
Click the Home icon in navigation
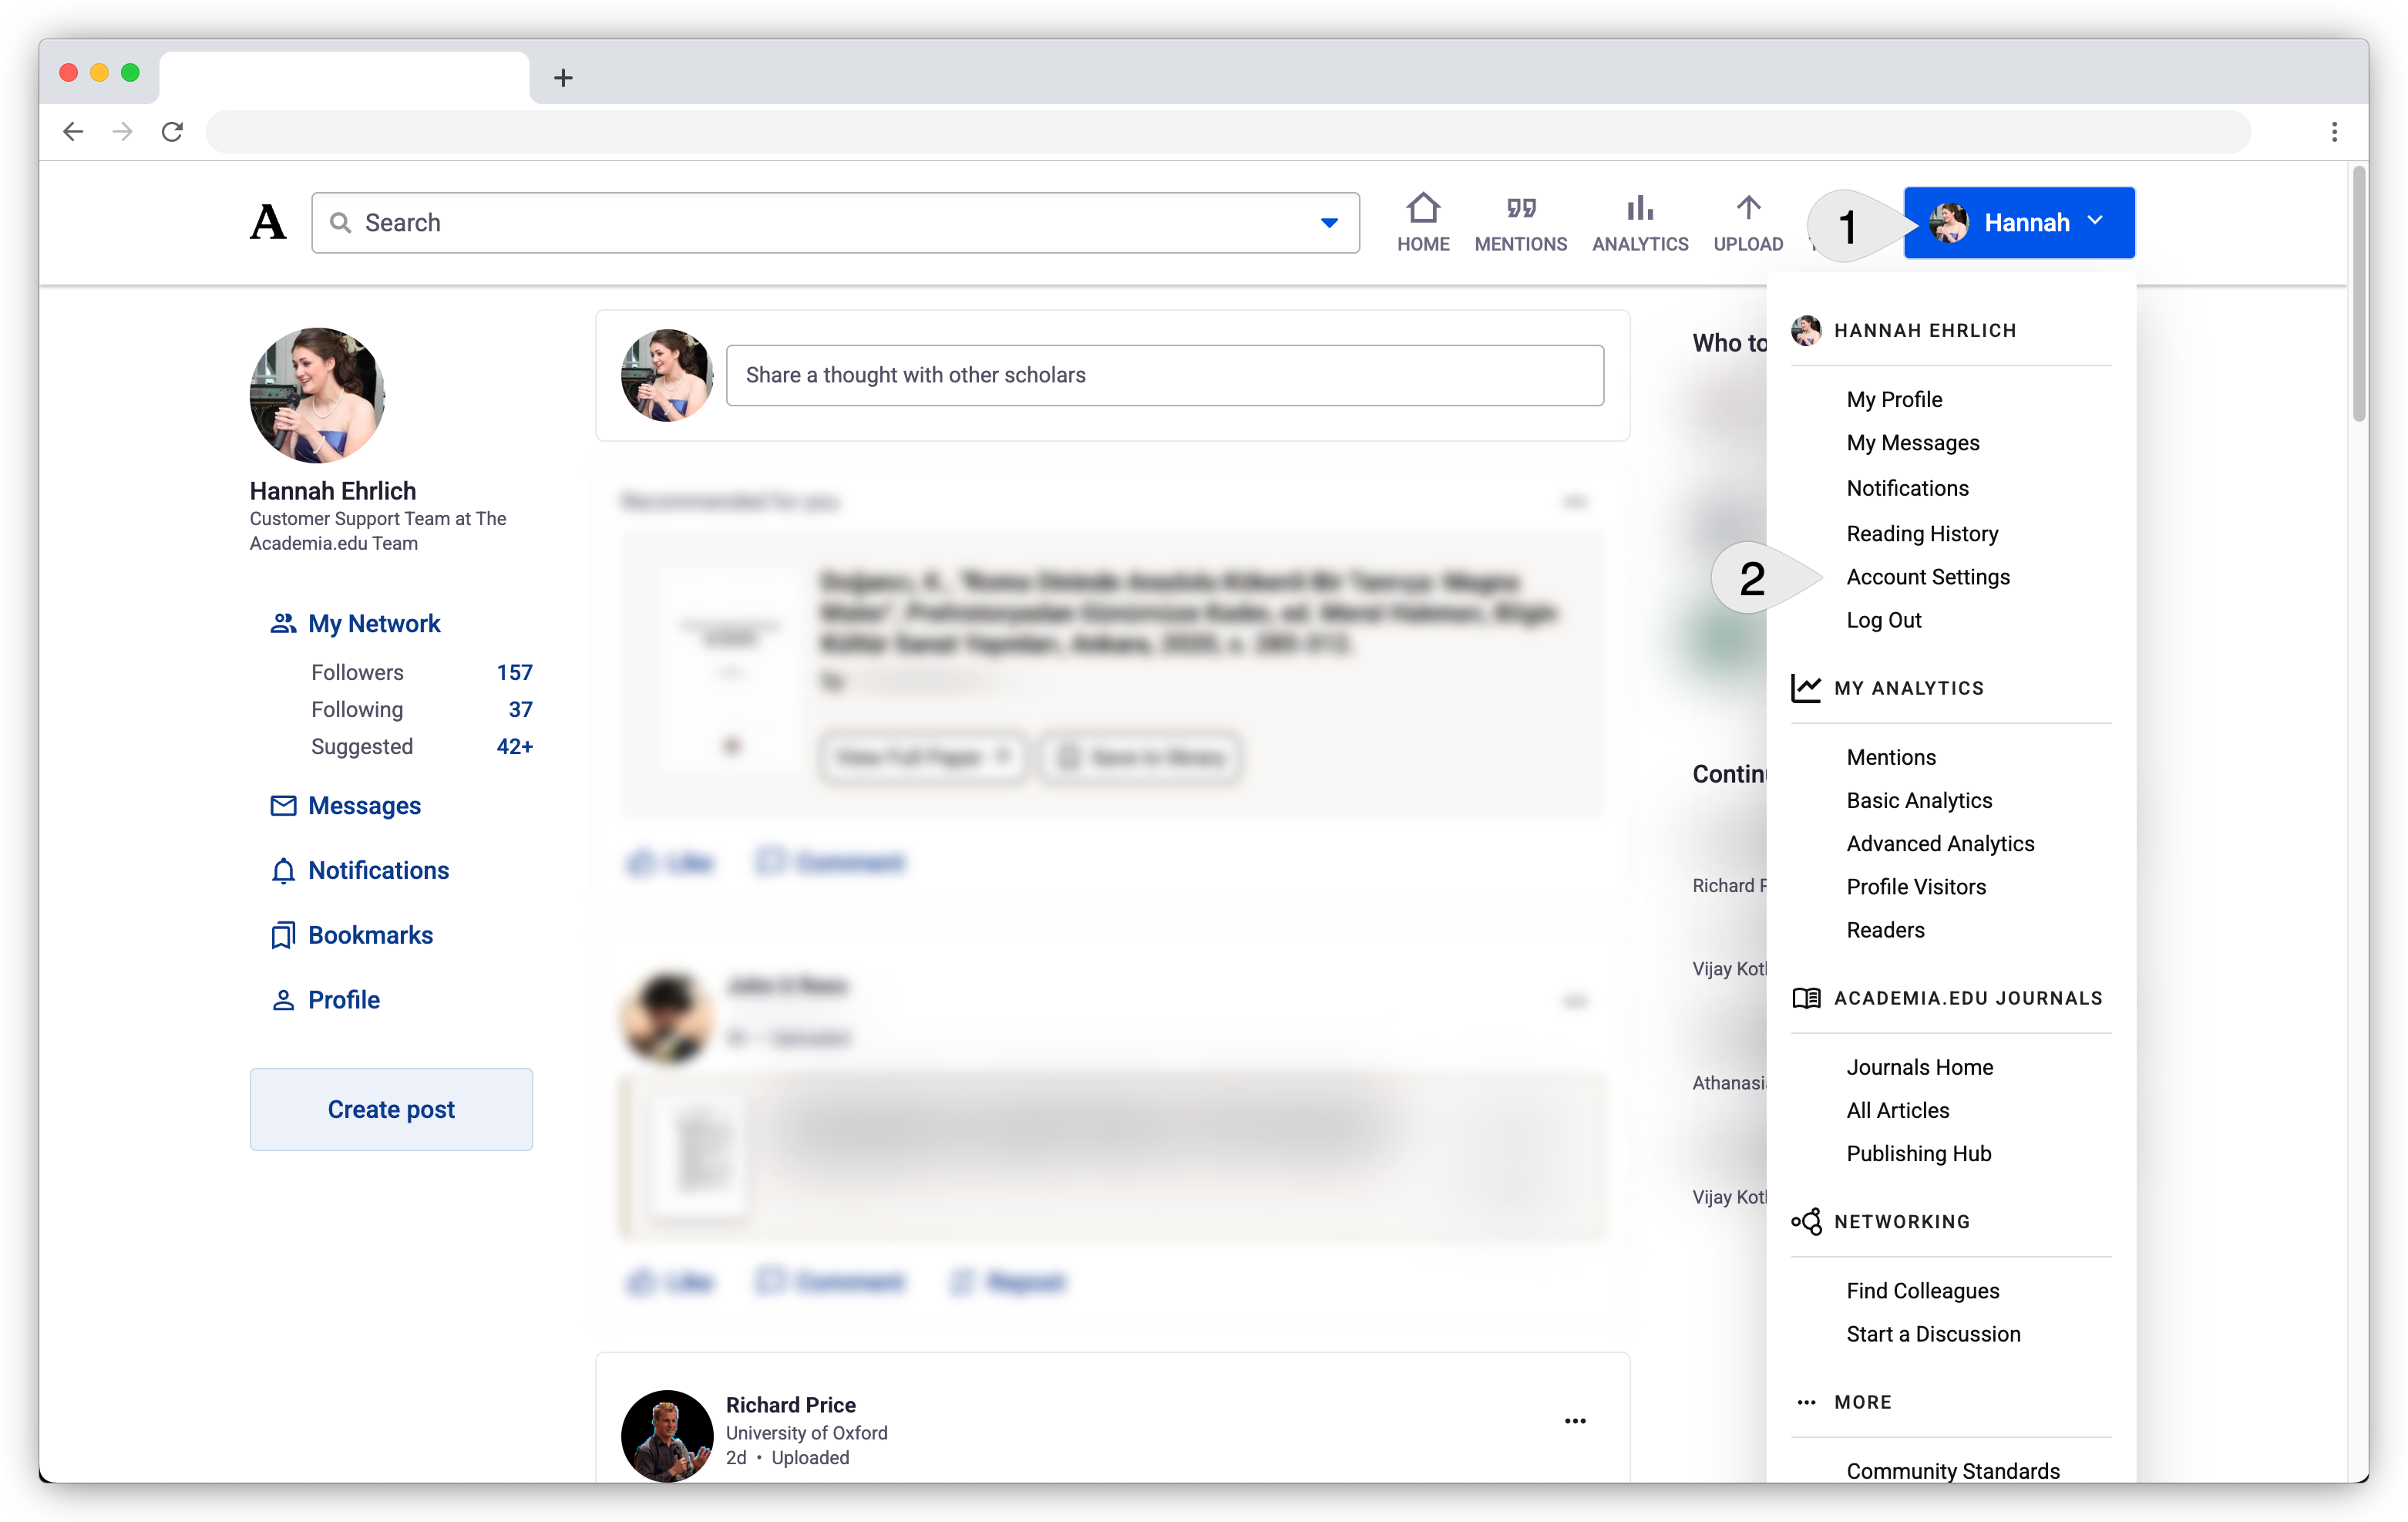pyautogui.click(x=1422, y=210)
